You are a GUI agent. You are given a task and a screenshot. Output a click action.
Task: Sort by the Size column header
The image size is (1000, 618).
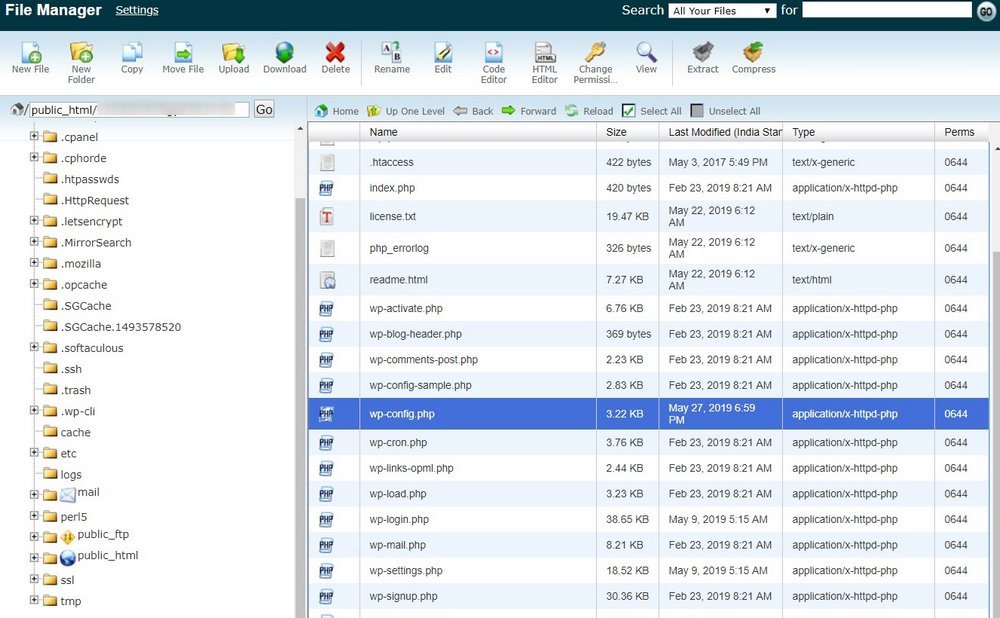[616, 132]
